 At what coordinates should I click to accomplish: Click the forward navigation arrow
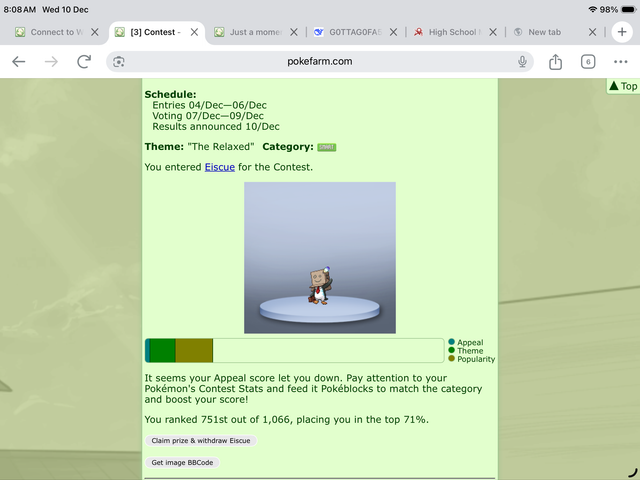(51, 62)
